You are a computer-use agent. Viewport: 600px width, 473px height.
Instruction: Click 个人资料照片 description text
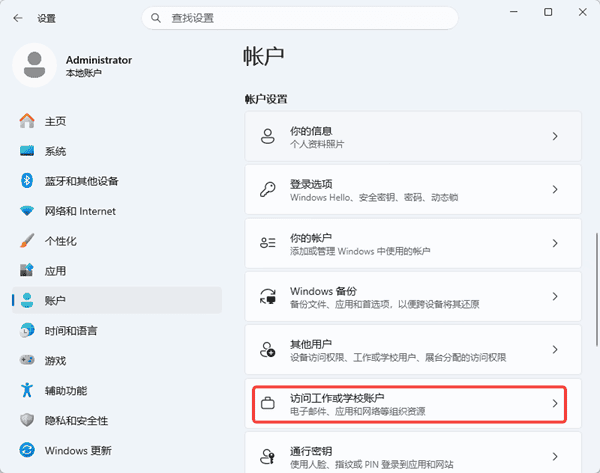click(x=317, y=144)
